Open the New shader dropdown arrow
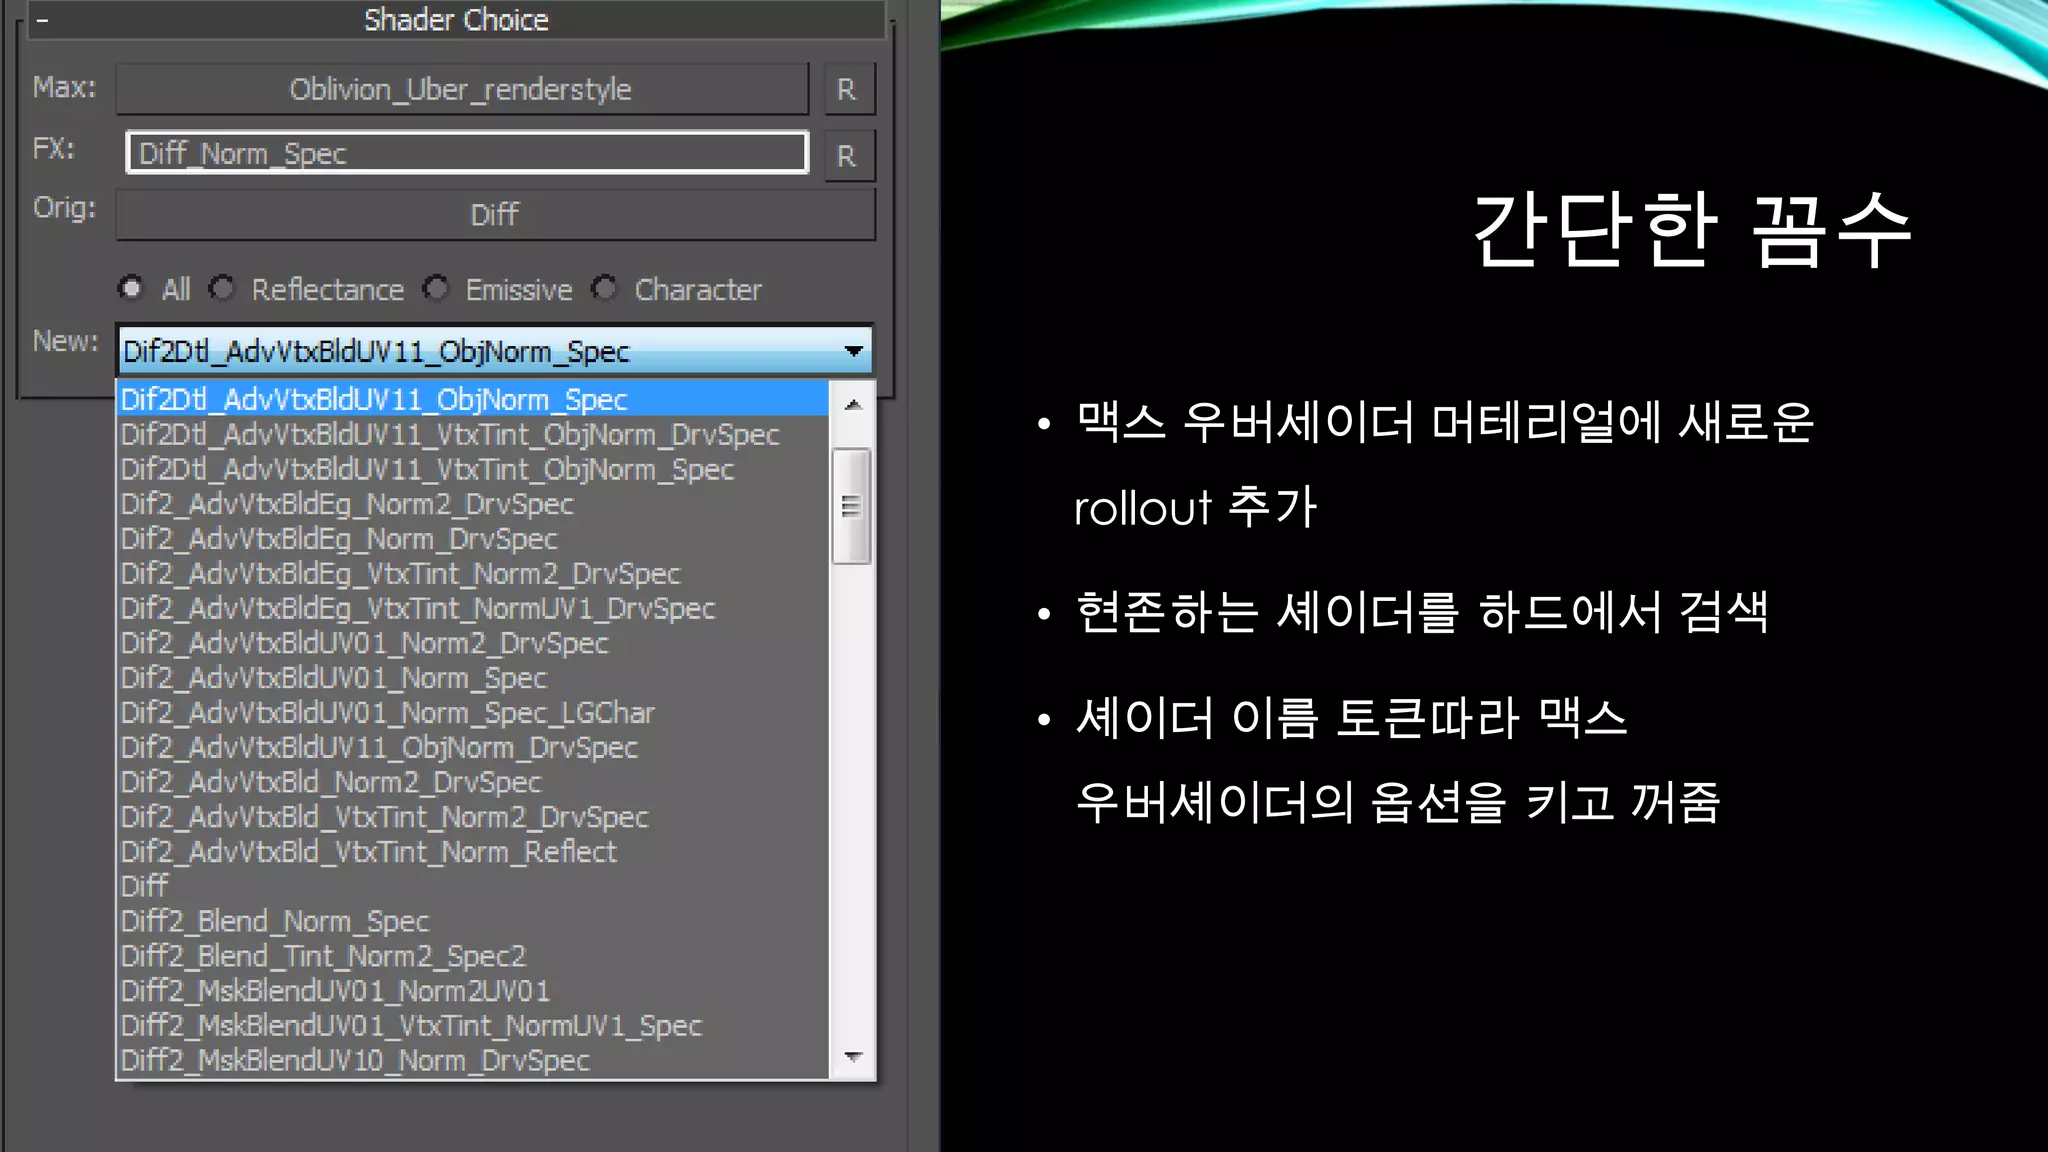This screenshot has height=1152, width=2048. (853, 351)
